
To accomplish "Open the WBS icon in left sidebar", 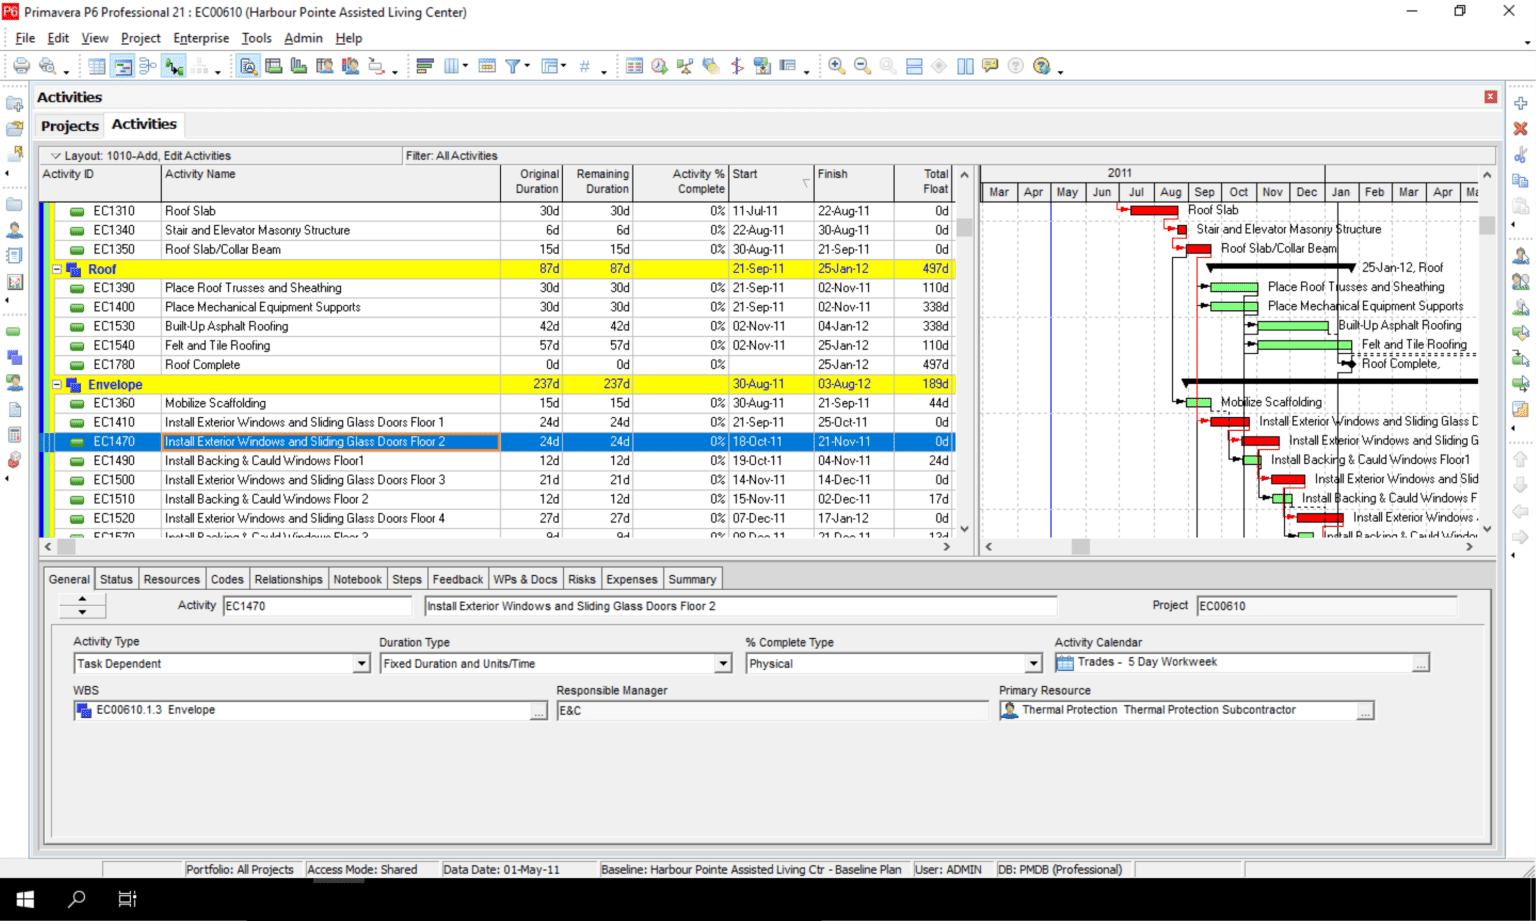I will coord(14,357).
